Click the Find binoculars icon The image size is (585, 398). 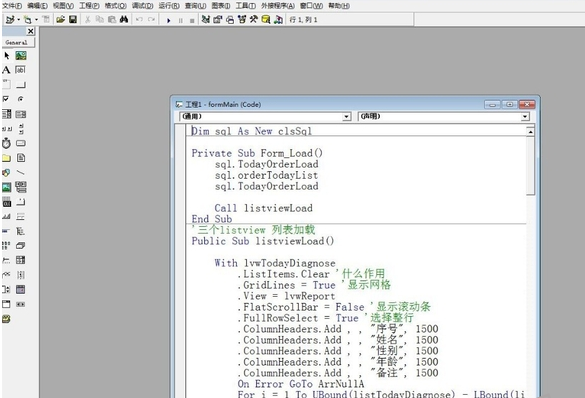[x=124, y=19]
